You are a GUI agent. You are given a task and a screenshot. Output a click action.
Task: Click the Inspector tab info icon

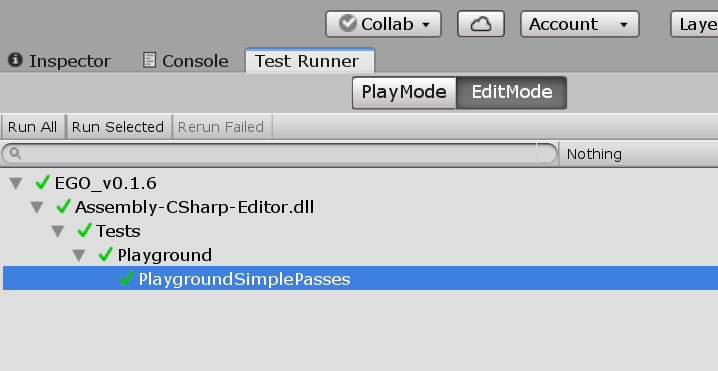click(15, 60)
